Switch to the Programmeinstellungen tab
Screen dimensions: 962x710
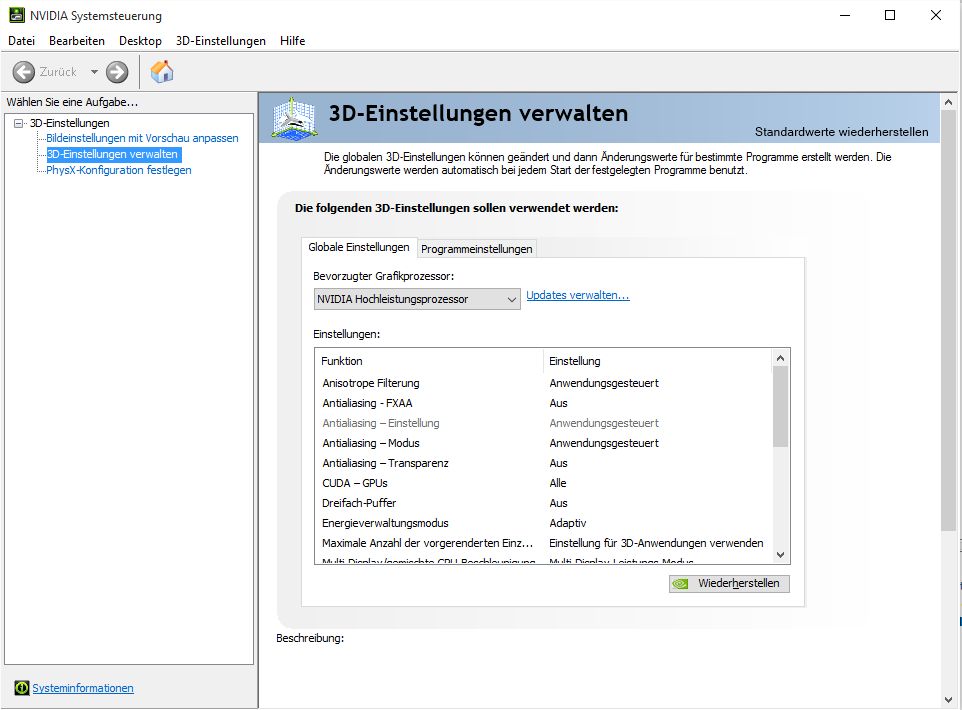(477, 249)
